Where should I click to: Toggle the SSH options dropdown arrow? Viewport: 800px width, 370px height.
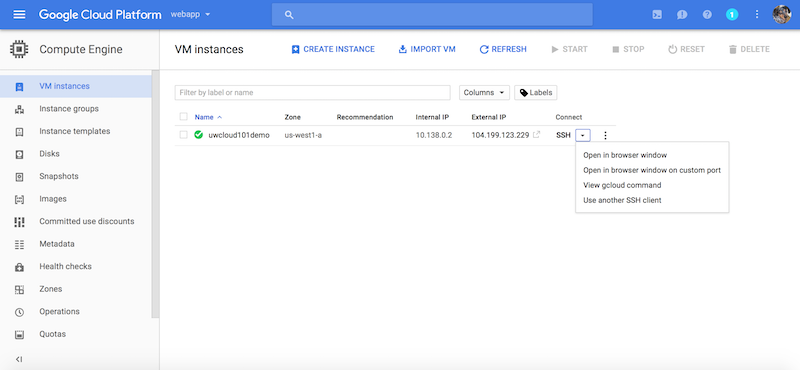point(583,135)
